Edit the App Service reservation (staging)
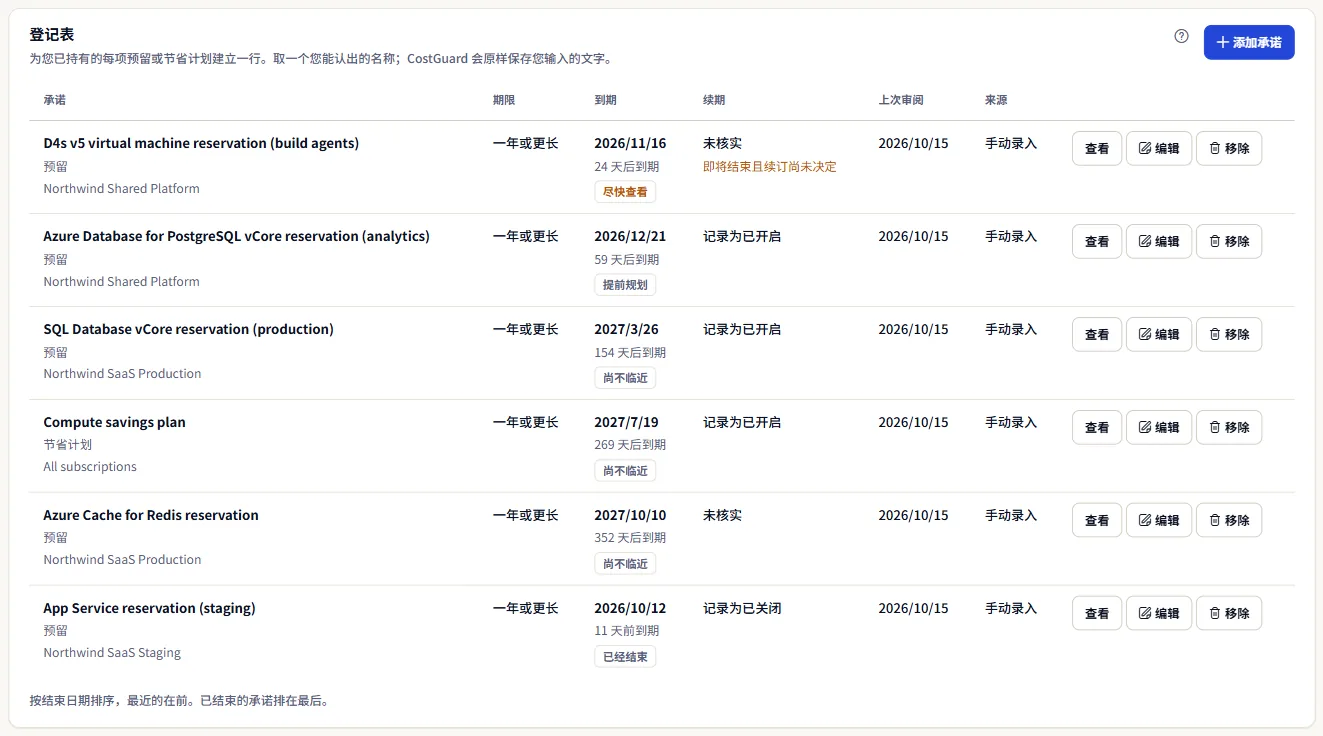The image size is (1323, 736). (x=1159, y=613)
